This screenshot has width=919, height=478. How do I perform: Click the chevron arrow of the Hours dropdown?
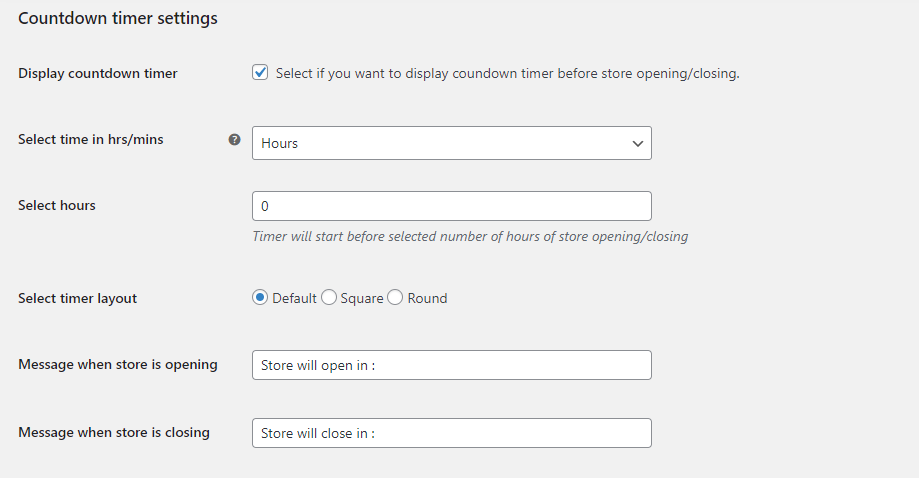tap(638, 143)
